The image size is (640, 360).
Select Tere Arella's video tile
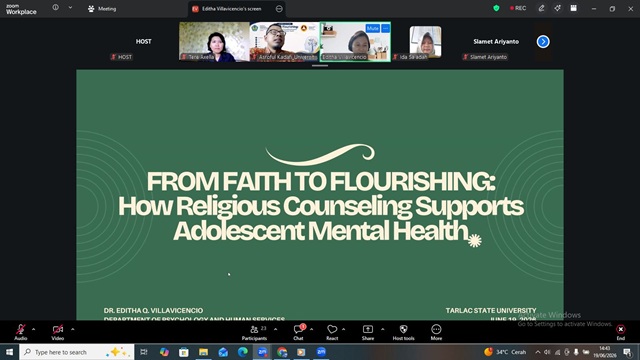pos(214,42)
